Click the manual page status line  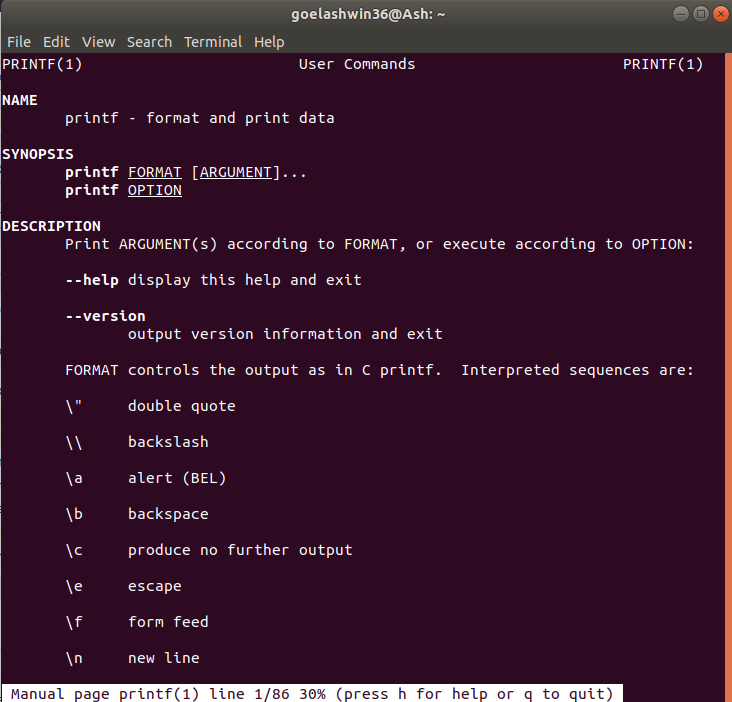311,693
